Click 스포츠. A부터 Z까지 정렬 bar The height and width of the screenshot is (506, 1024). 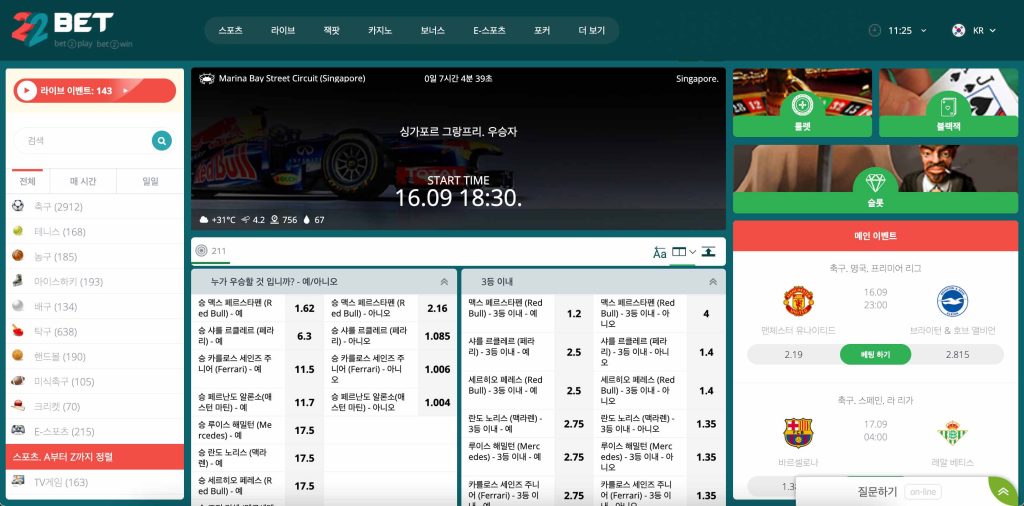click(95, 457)
